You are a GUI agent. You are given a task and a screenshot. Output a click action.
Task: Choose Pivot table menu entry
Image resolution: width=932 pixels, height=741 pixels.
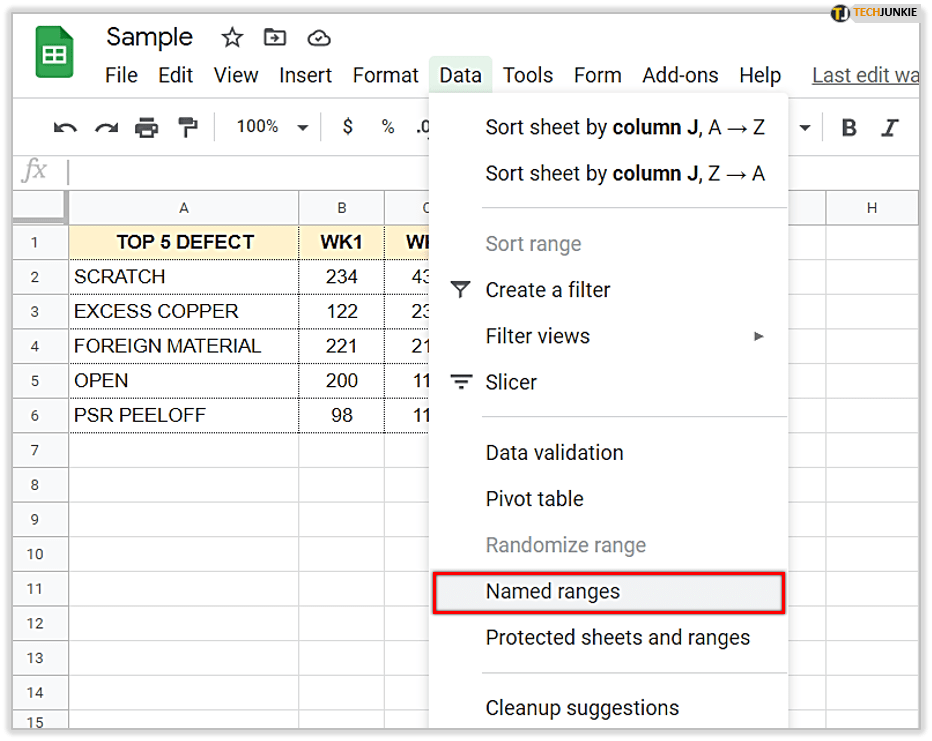click(534, 499)
